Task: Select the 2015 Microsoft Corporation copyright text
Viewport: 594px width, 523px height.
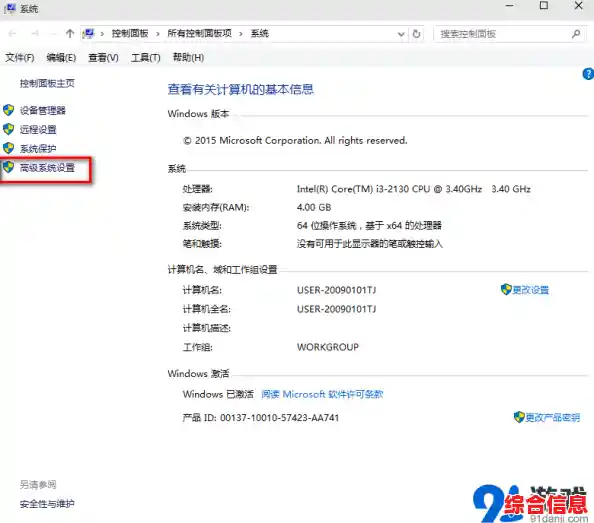Action: pos(295,141)
